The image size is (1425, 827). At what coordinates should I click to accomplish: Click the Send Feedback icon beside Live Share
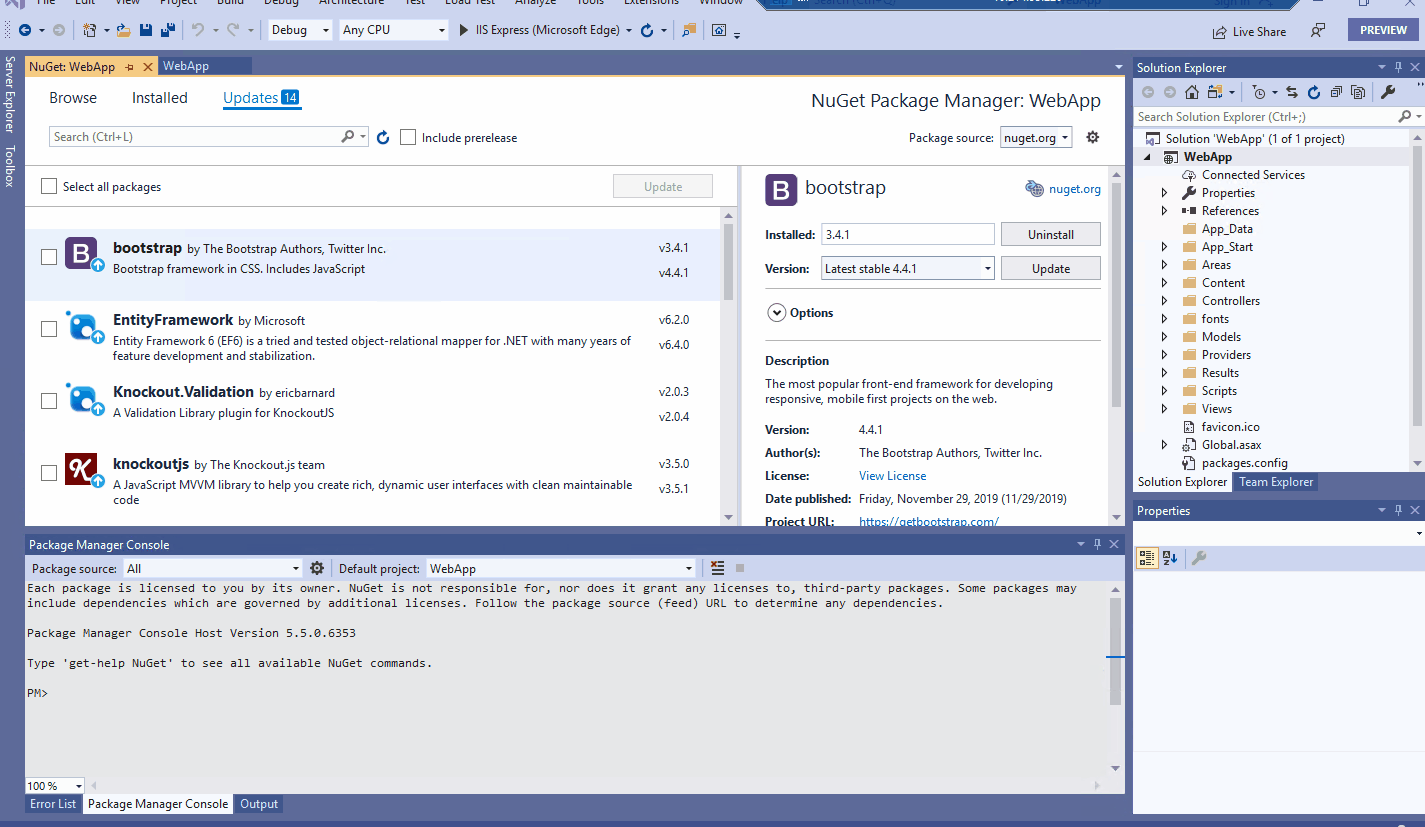click(x=1318, y=30)
